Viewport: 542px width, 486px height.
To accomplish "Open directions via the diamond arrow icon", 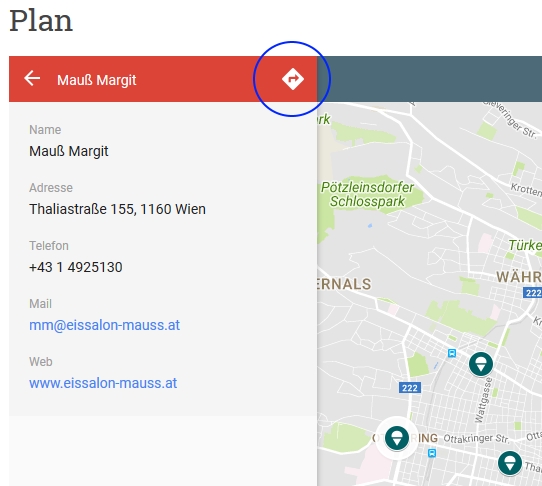I will [293, 79].
